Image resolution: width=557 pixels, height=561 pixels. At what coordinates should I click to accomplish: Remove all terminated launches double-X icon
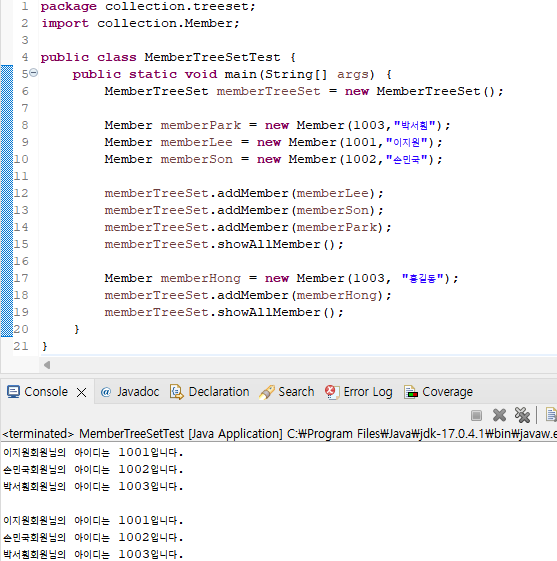coord(522,415)
